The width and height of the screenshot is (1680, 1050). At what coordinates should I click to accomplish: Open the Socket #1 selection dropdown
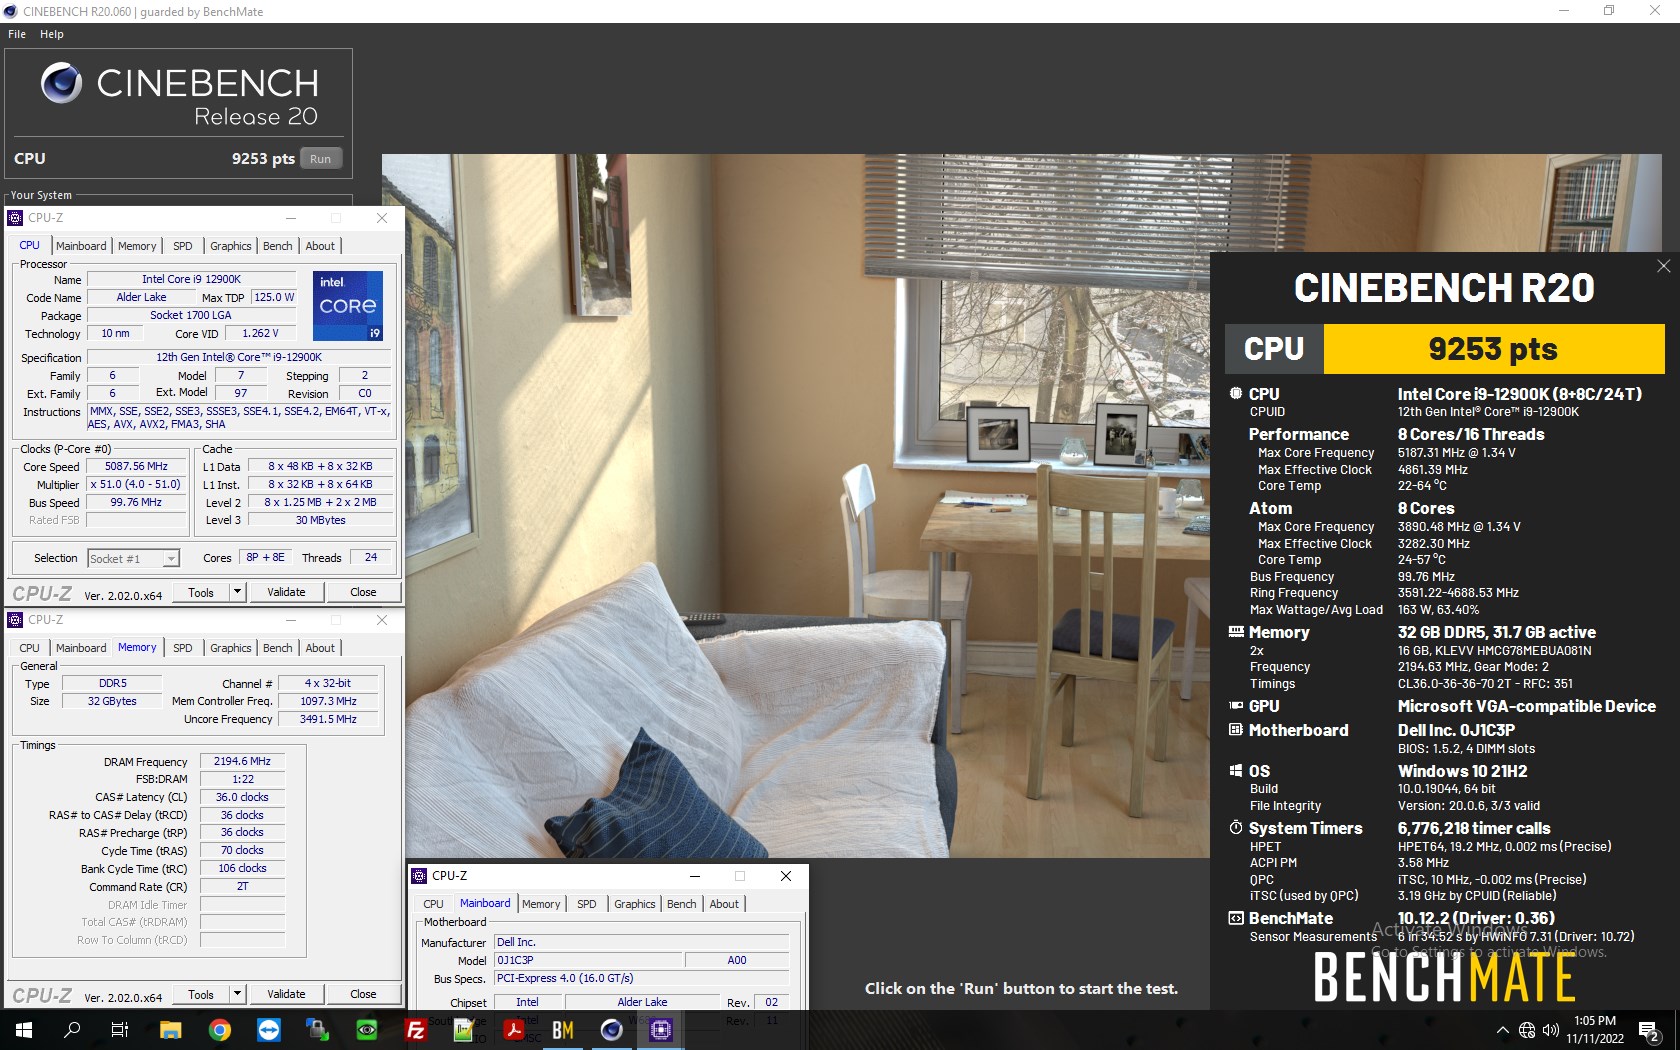coord(133,558)
